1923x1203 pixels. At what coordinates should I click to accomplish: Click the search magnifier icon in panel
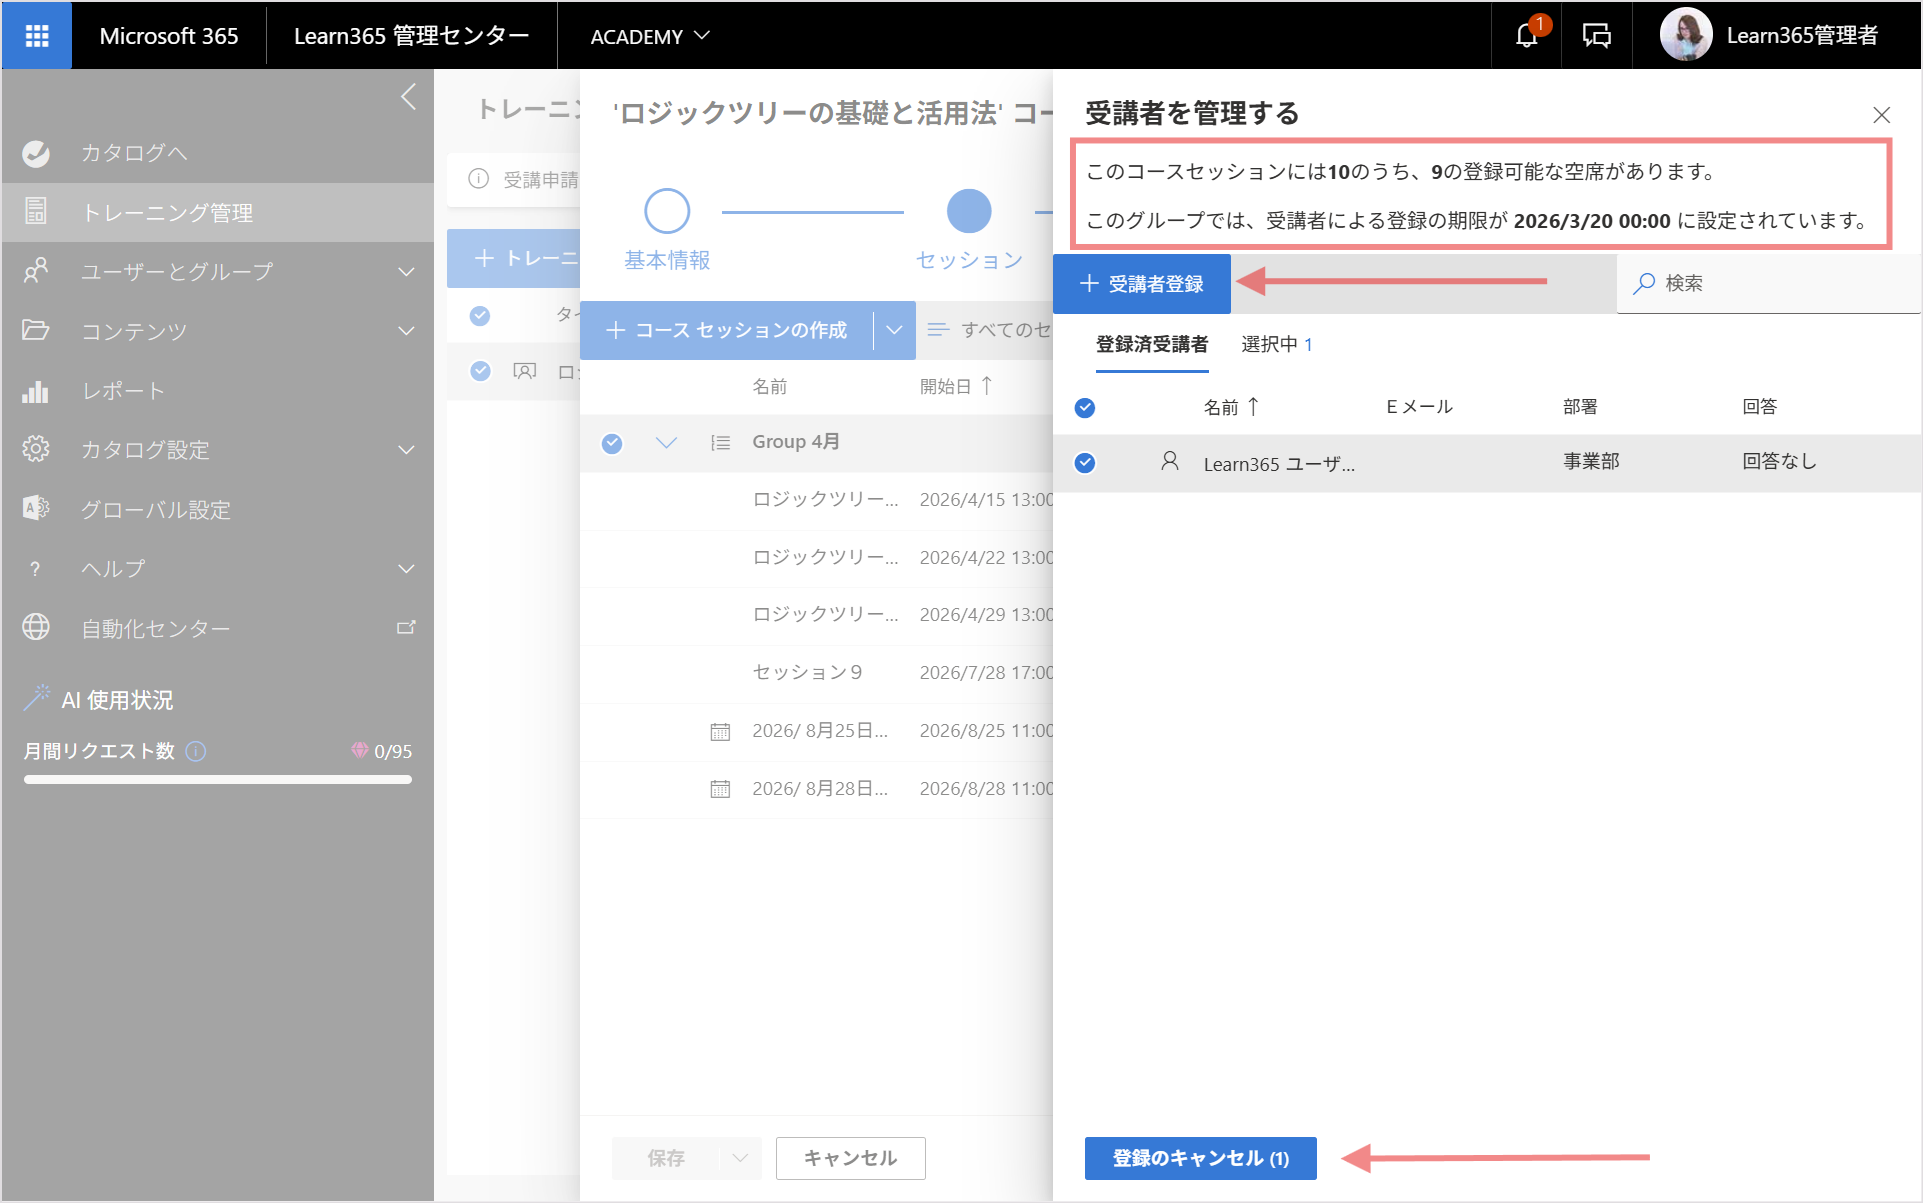click(x=1644, y=284)
